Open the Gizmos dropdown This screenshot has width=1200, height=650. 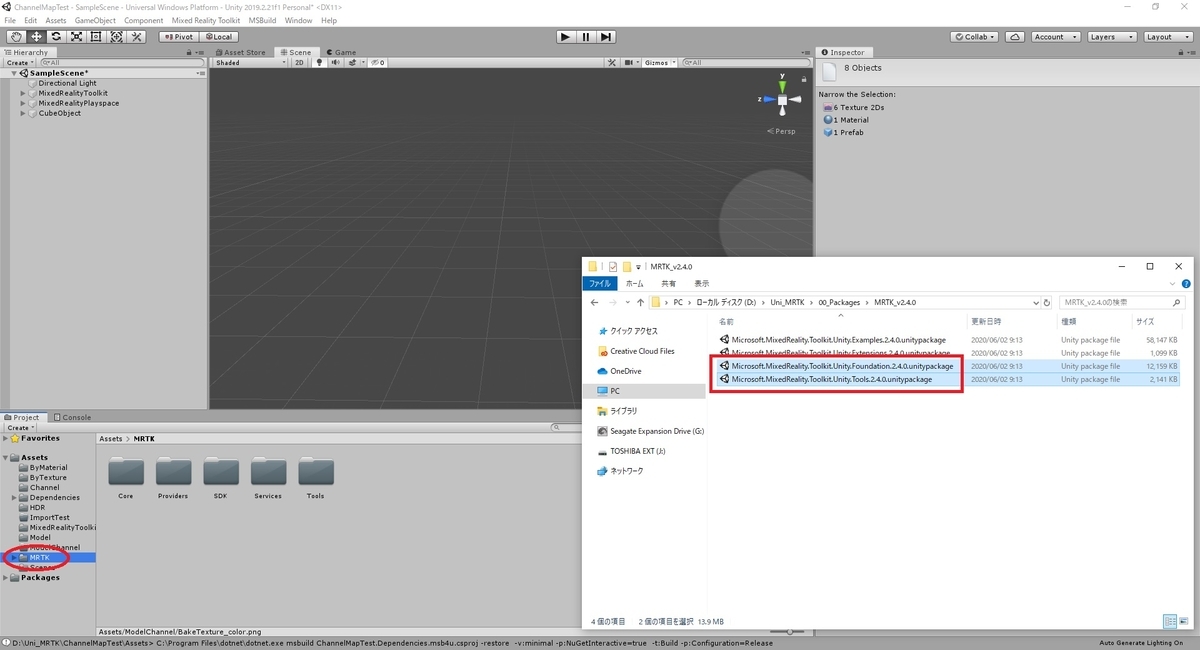coord(659,63)
